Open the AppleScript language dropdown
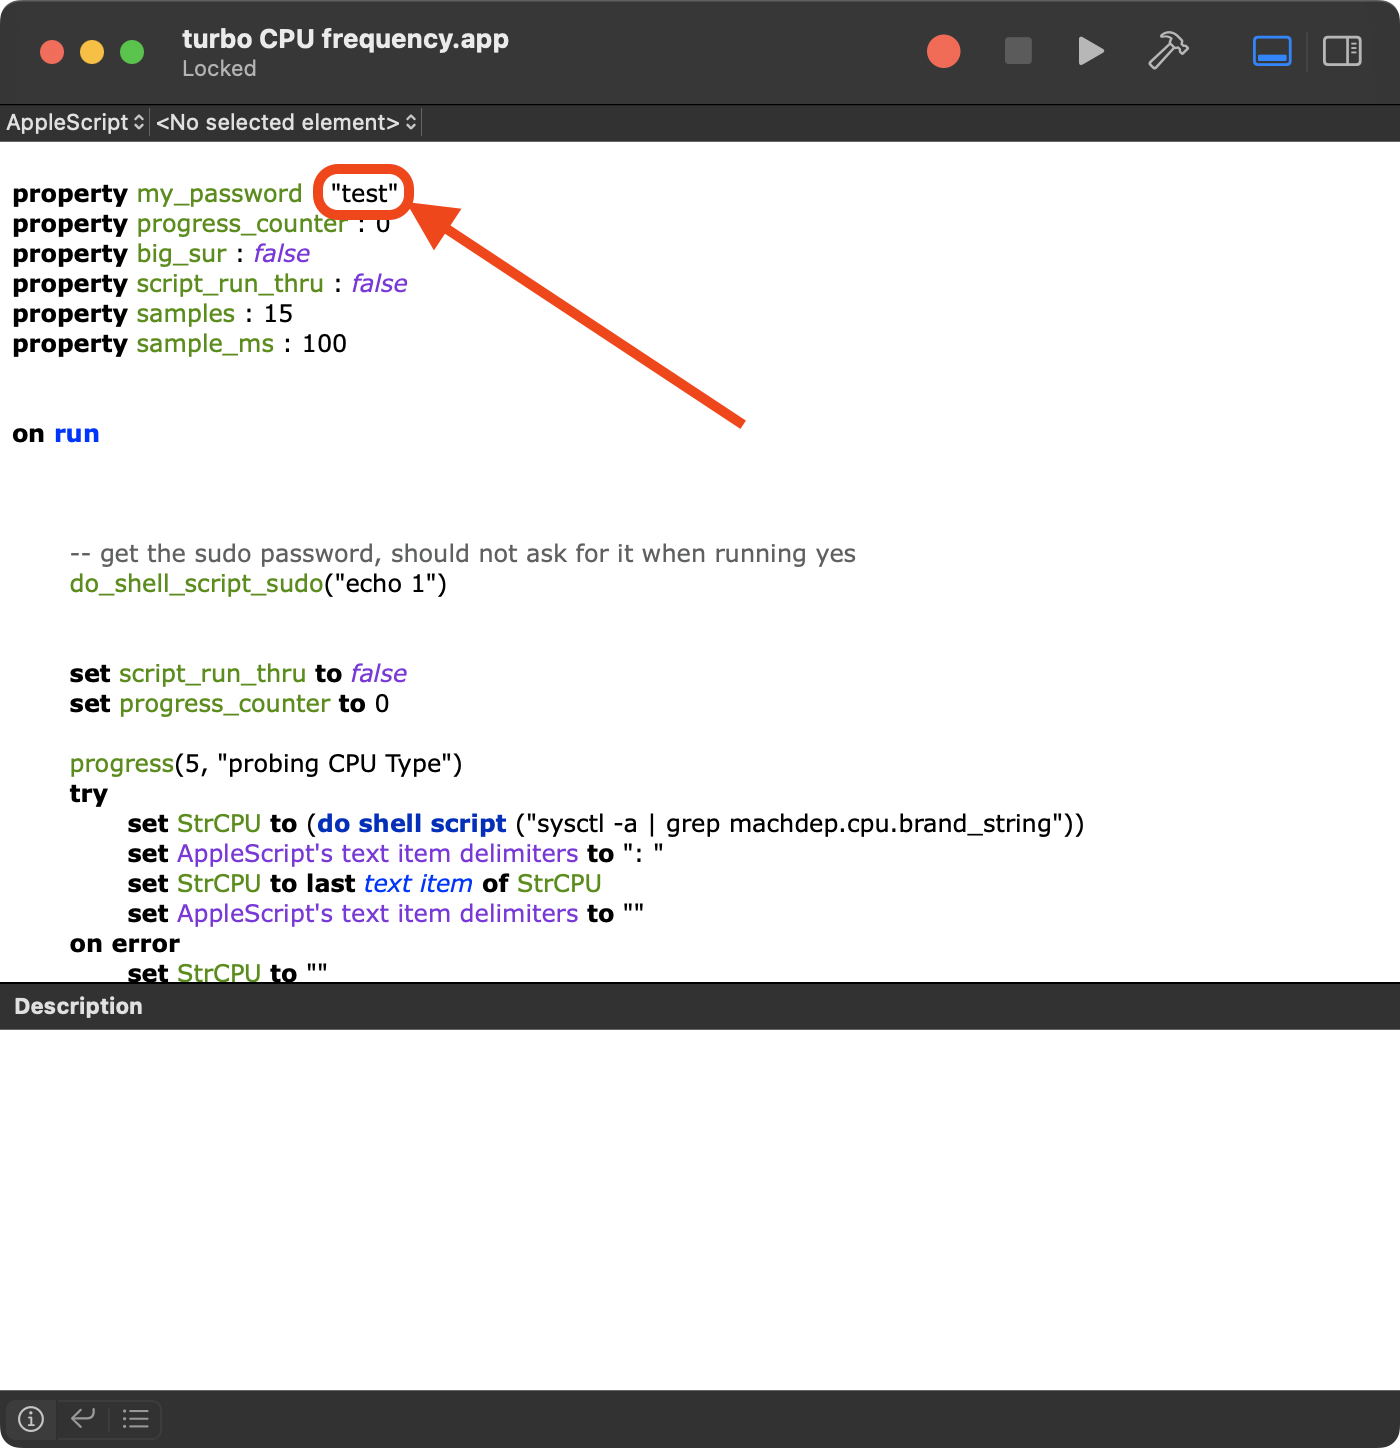Image resolution: width=1400 pixels, height=1448 pixels. (x=76, y=122)
